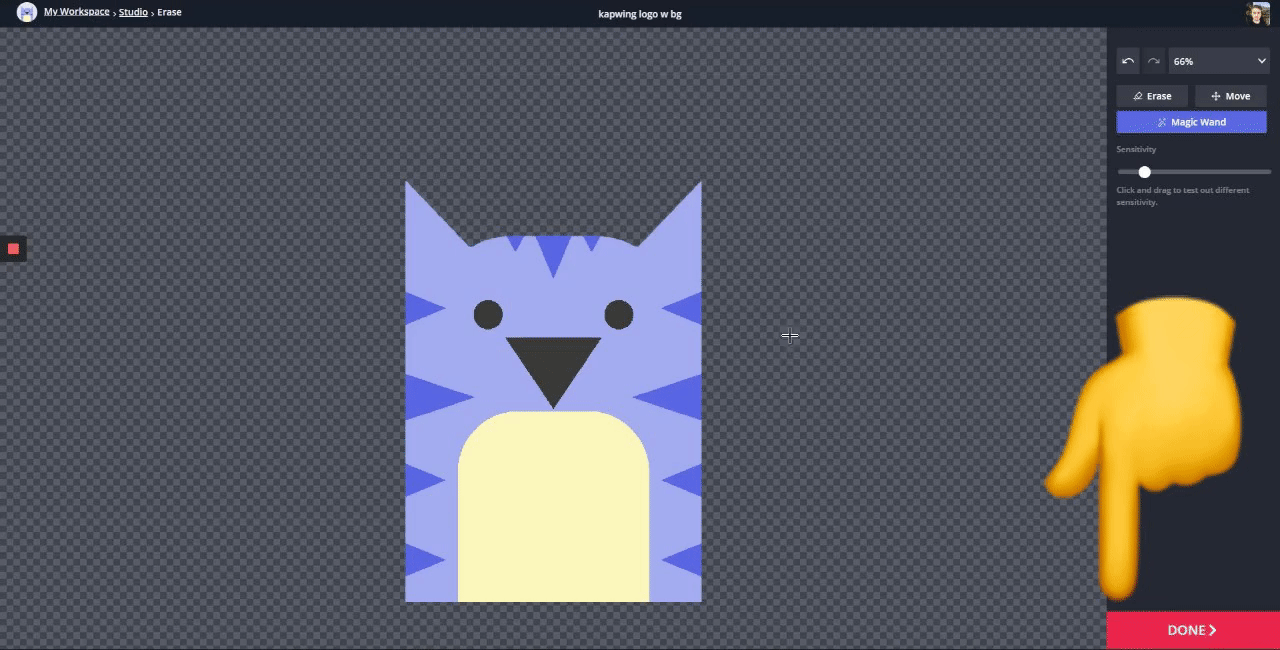Open the 66% zoom dropdown
The width and height of the screenshot is (1280, 650).
click(x=1218, y=61)
